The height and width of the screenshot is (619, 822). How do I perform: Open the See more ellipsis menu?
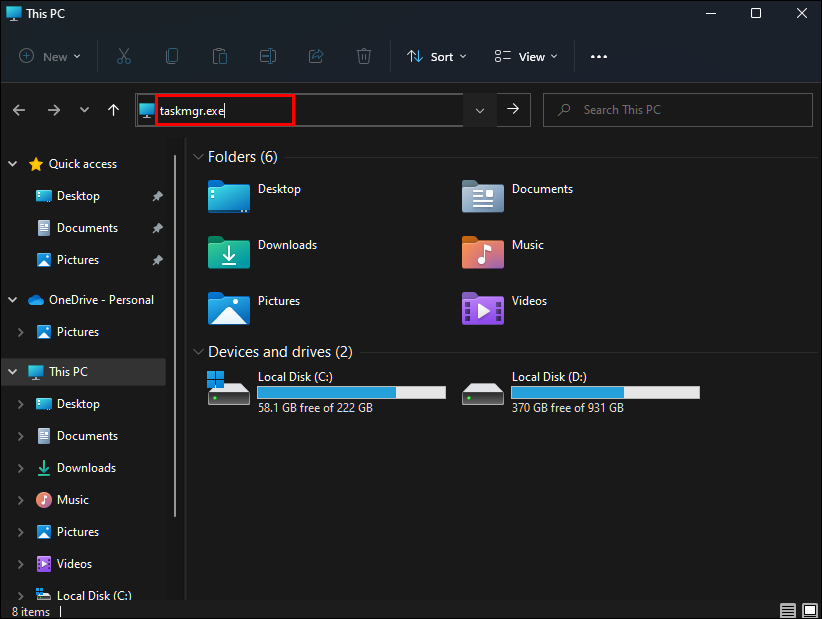(x=599, y=57)
